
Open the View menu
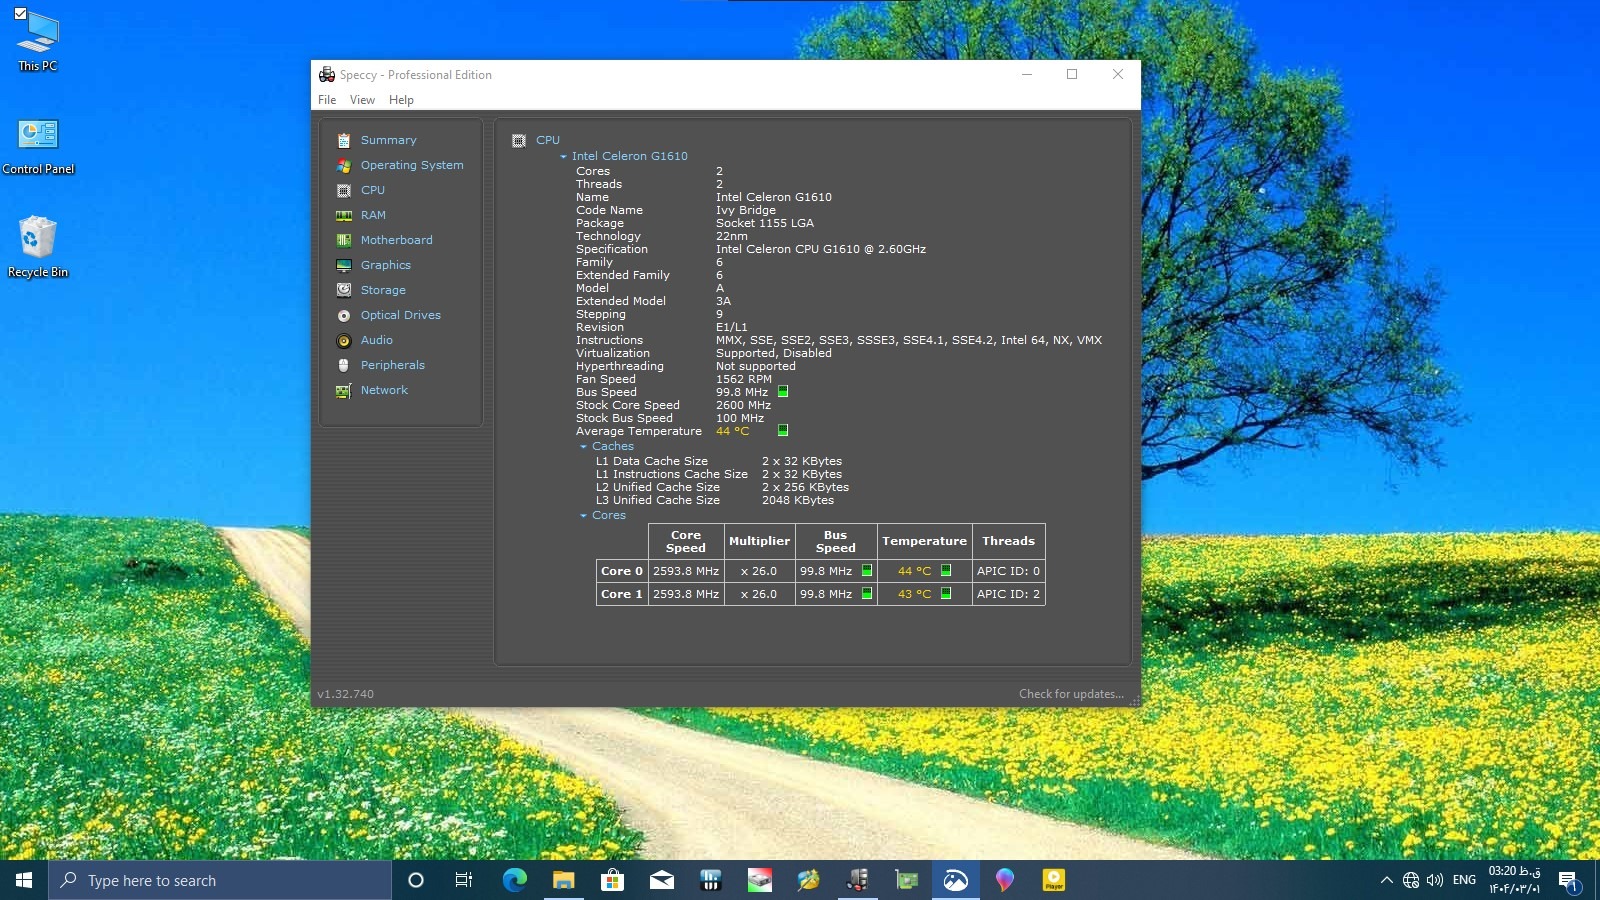[x=362, y=100]
